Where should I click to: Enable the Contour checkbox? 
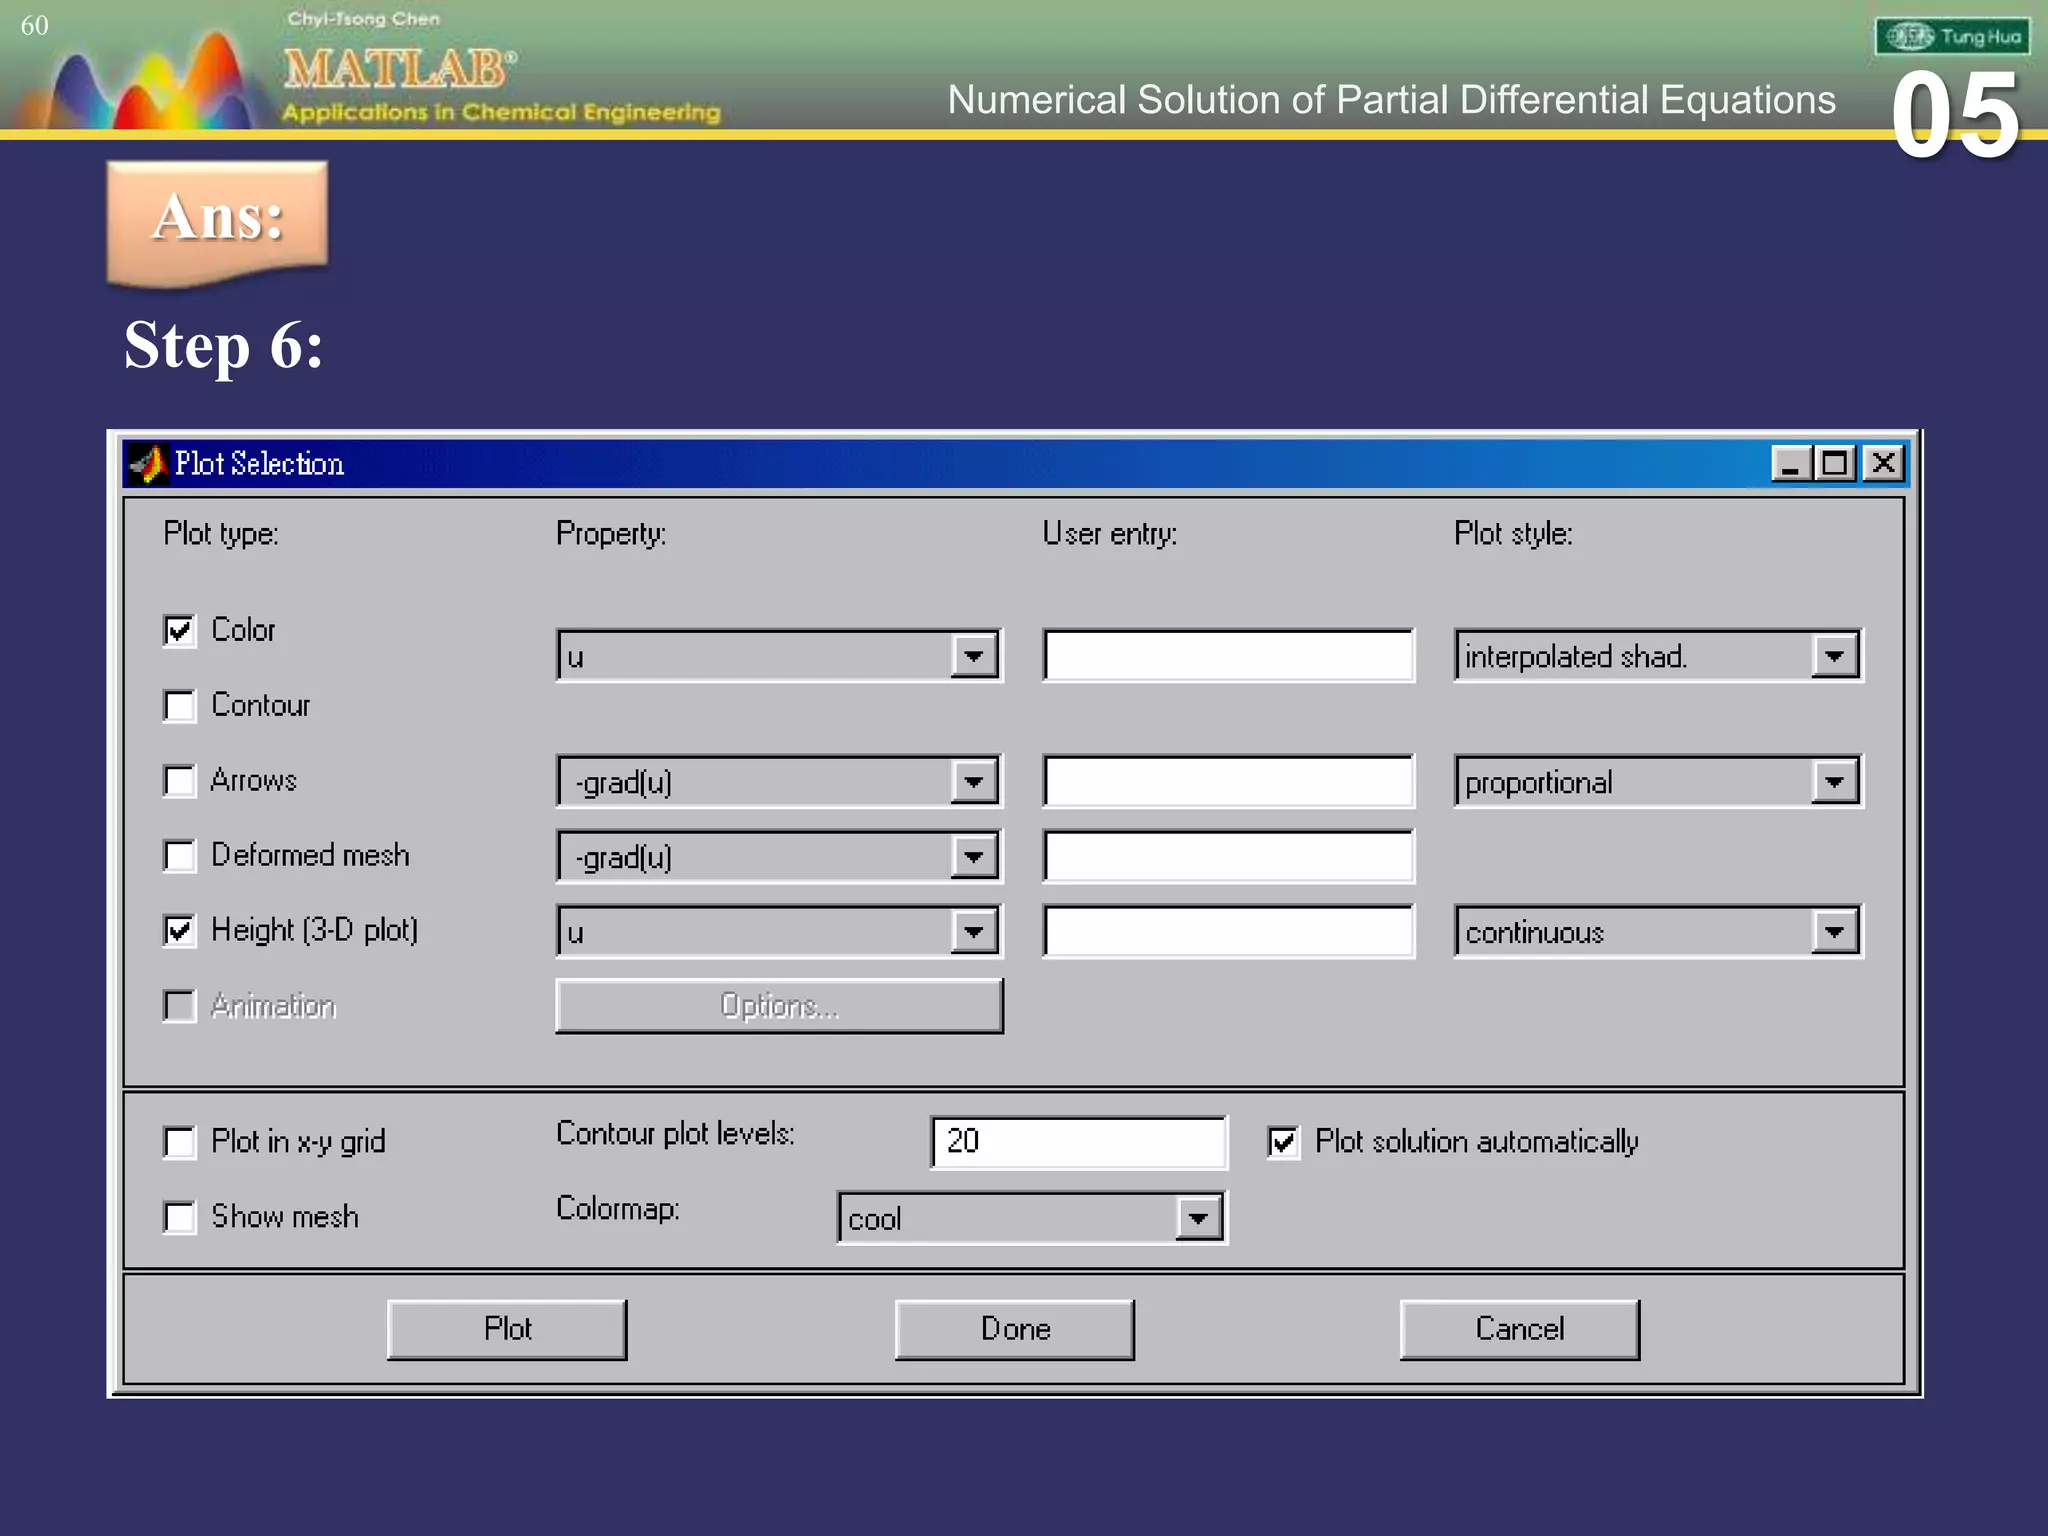pyautogui.click(x=180, y=706)
